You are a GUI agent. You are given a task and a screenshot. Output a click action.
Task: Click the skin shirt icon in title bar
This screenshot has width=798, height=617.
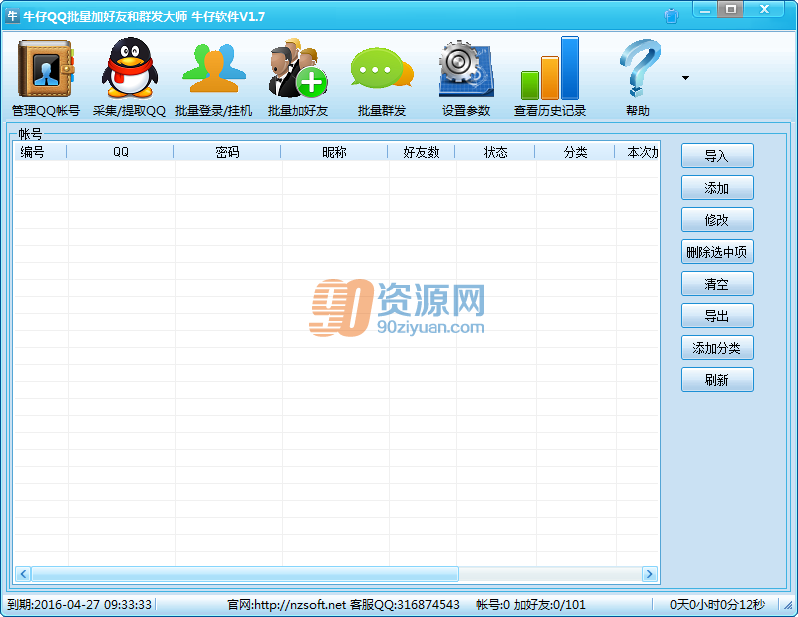click(671, 16)
